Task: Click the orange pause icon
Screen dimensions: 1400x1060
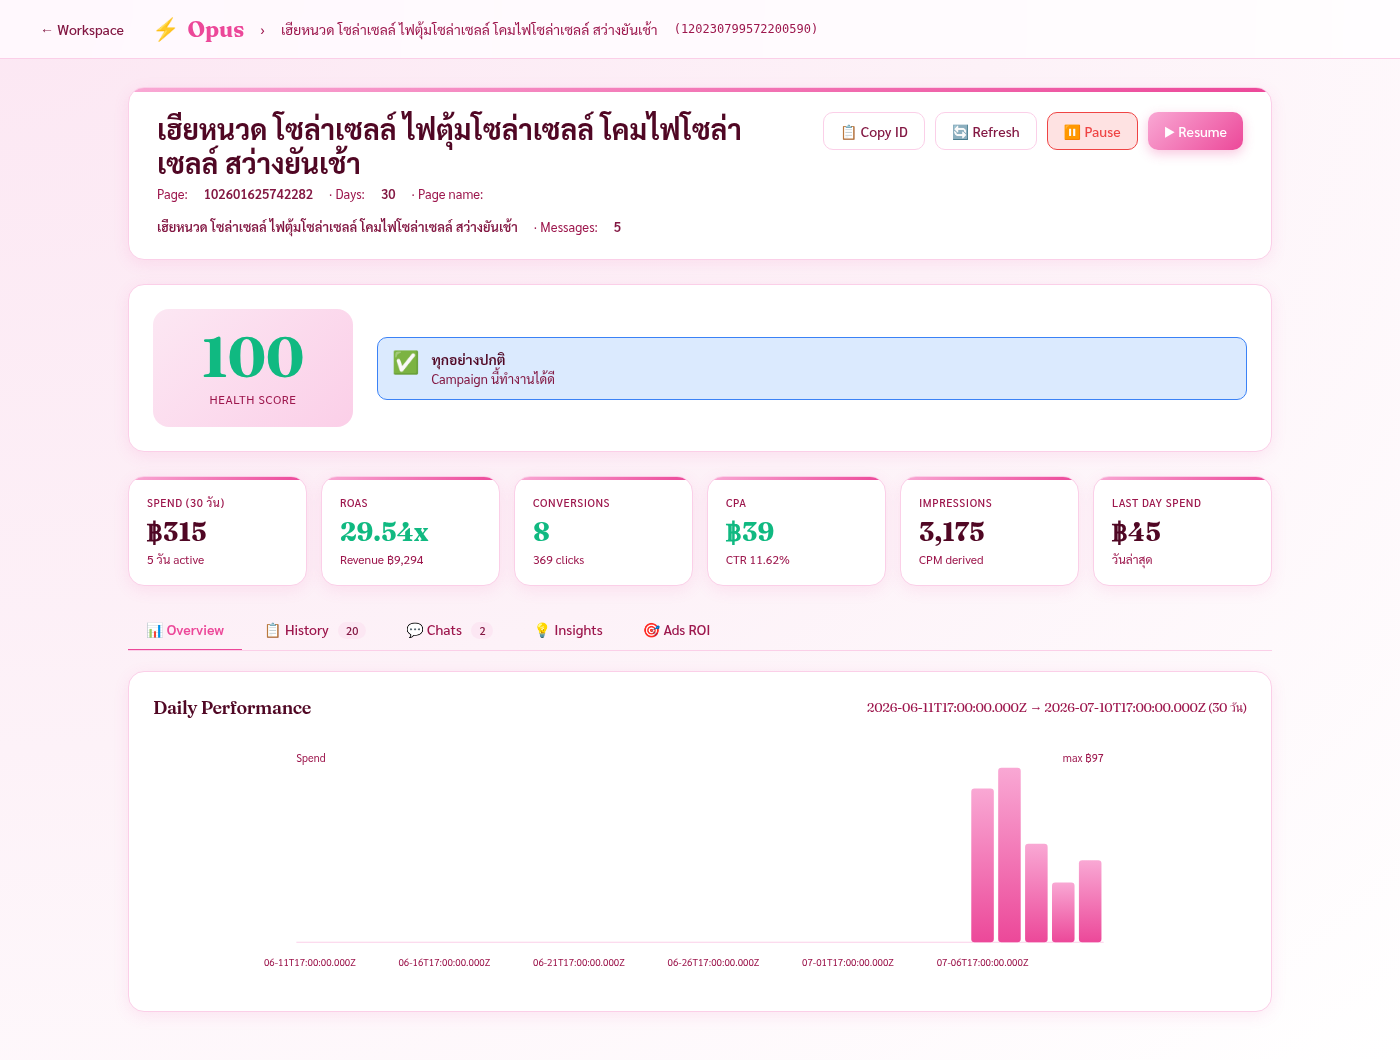Action: pyautogui.click(x=1072, y=132)
